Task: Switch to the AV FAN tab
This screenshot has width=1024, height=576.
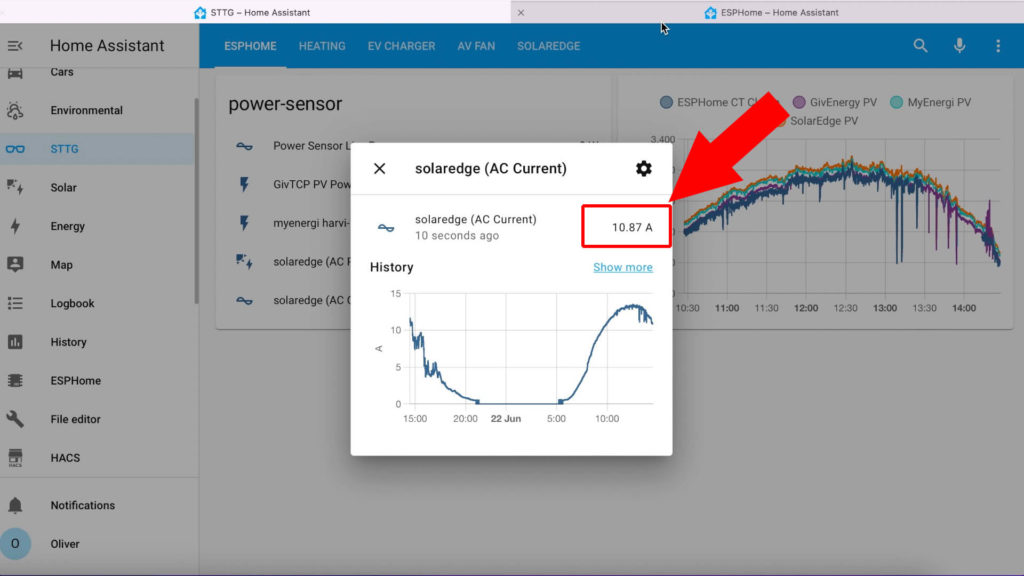Action: pyautogui.click(x=476, y=46)
